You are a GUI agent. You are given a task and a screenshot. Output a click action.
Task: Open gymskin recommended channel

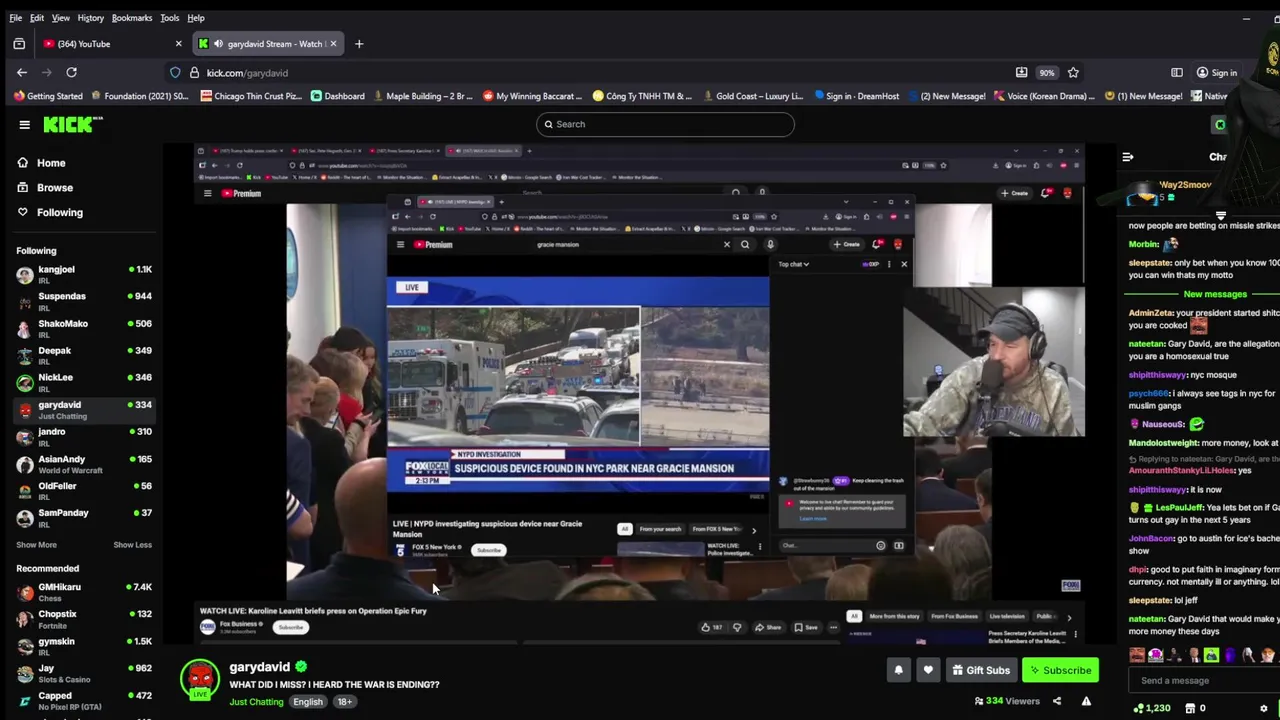[84, 647]
